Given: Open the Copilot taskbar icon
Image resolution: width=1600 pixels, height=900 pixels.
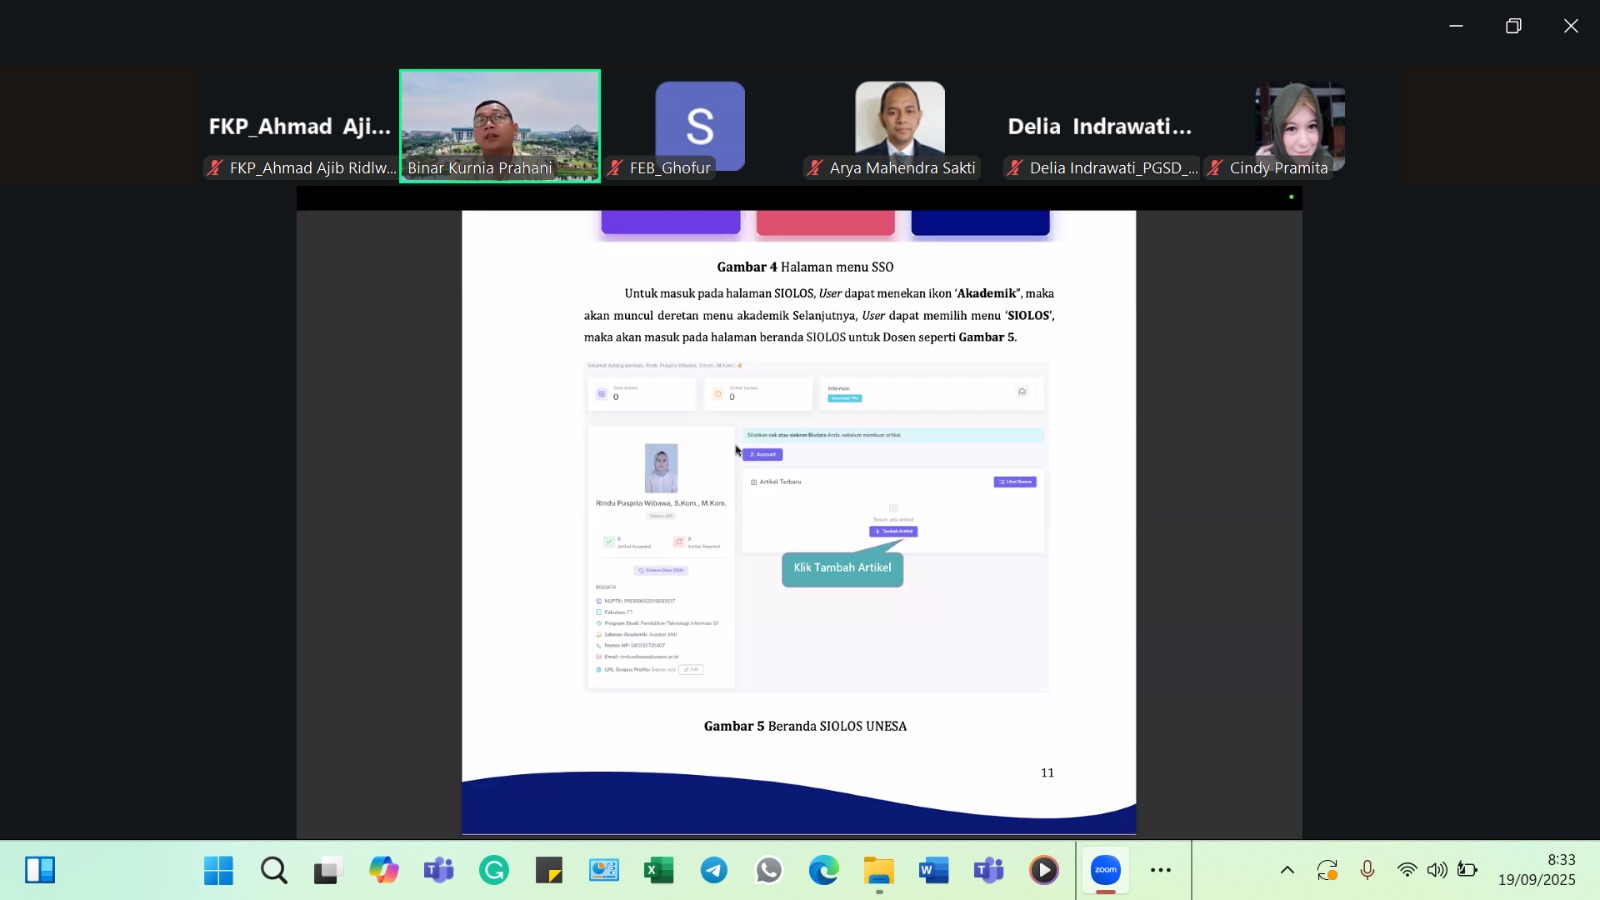Looking at the screenshot, I should pyautogui.click(x=383, y=870).
